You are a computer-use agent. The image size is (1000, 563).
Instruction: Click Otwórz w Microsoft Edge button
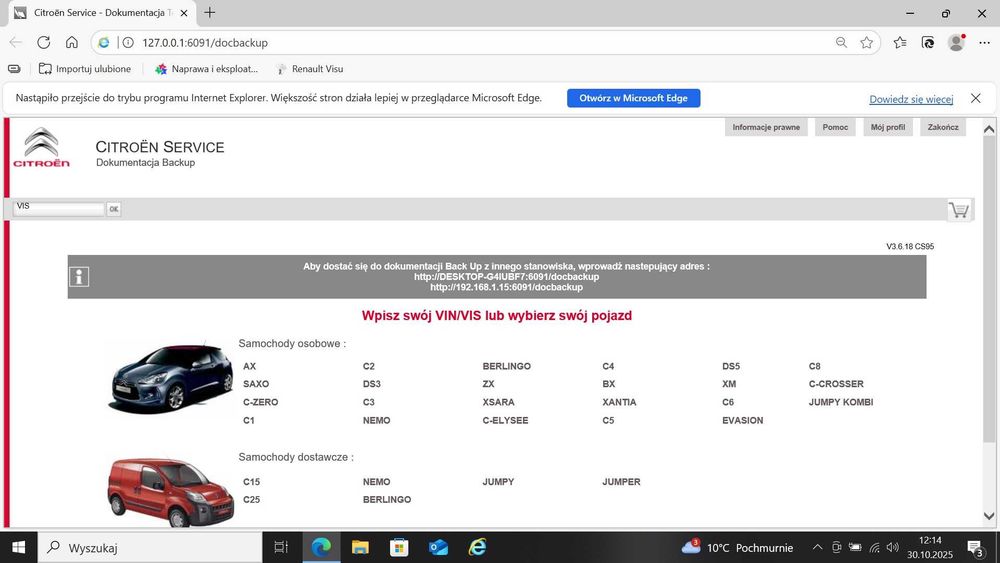click(x=633, y=98)
